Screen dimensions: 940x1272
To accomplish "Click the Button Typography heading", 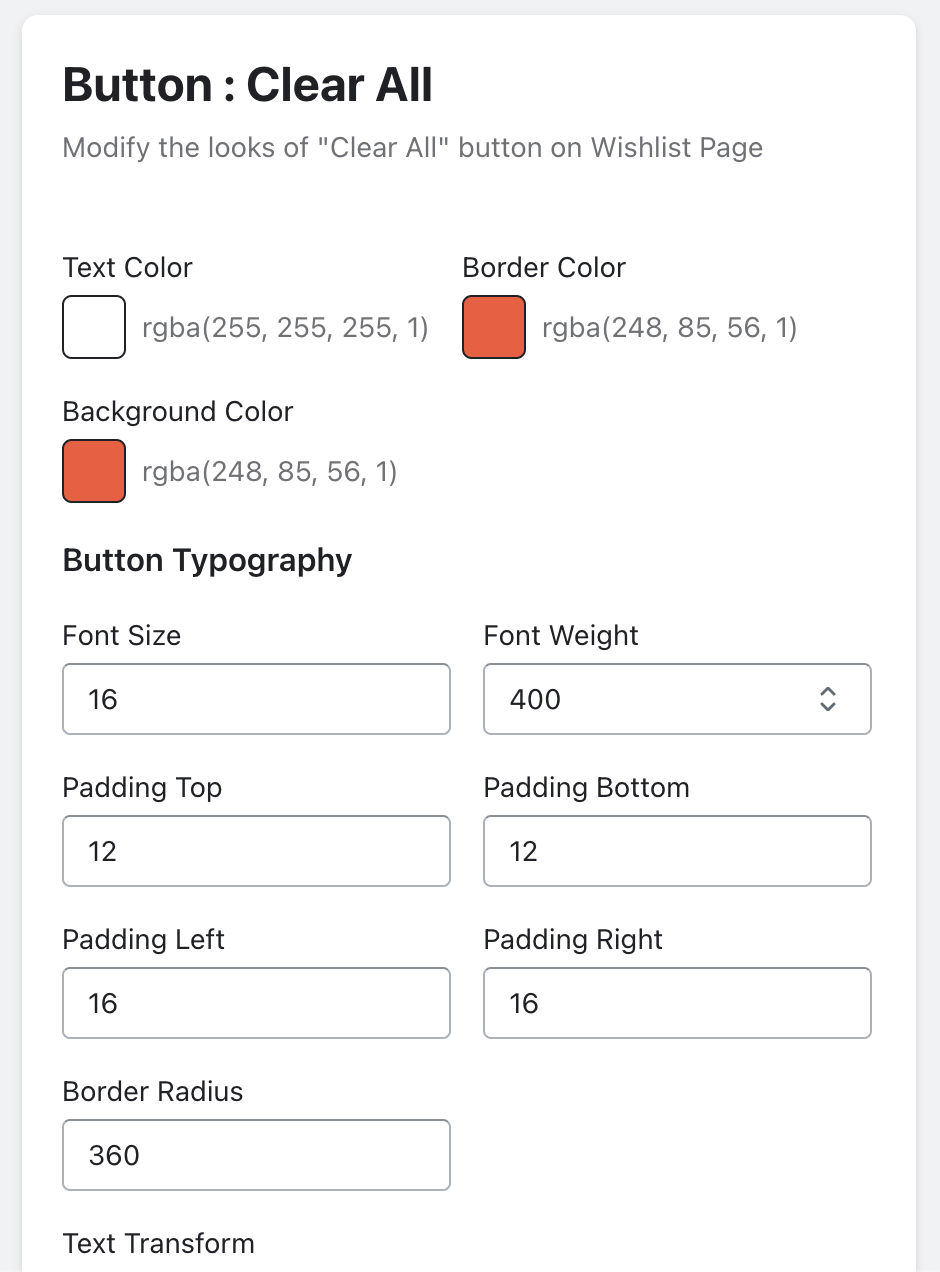I will coord(207,560).
